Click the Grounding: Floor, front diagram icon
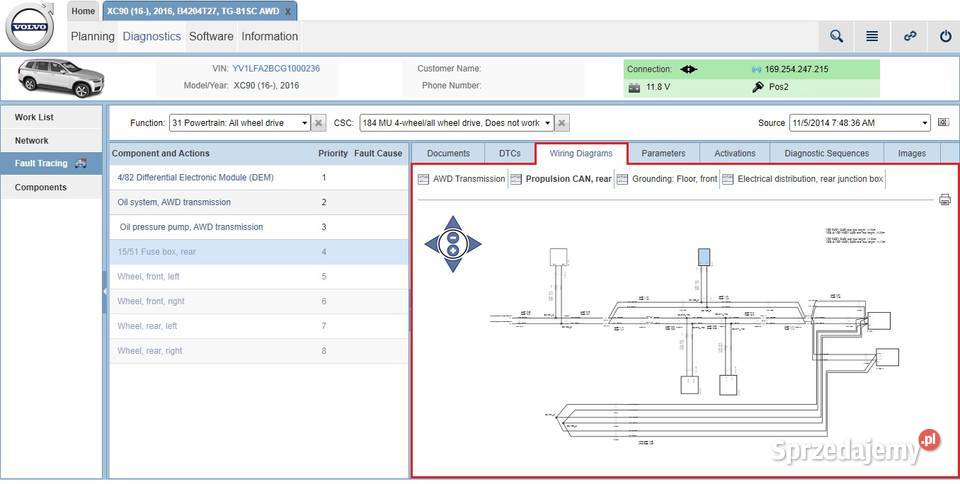The height and width of the screenshot is (484, 960). click(x=623, y=179)
